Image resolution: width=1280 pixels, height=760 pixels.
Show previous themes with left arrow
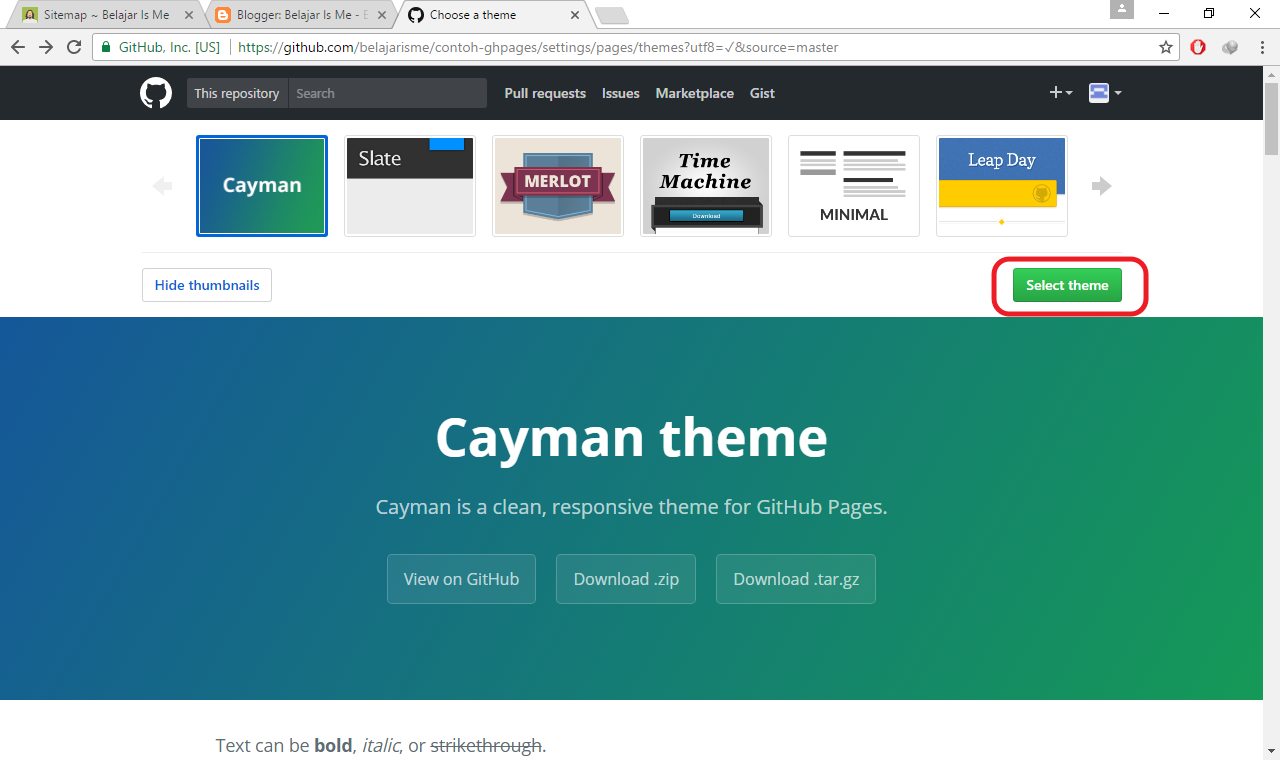(162, 186)
